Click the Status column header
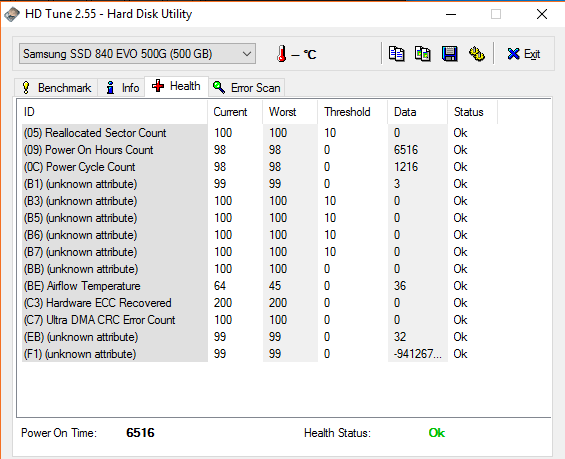 point(472,112)
